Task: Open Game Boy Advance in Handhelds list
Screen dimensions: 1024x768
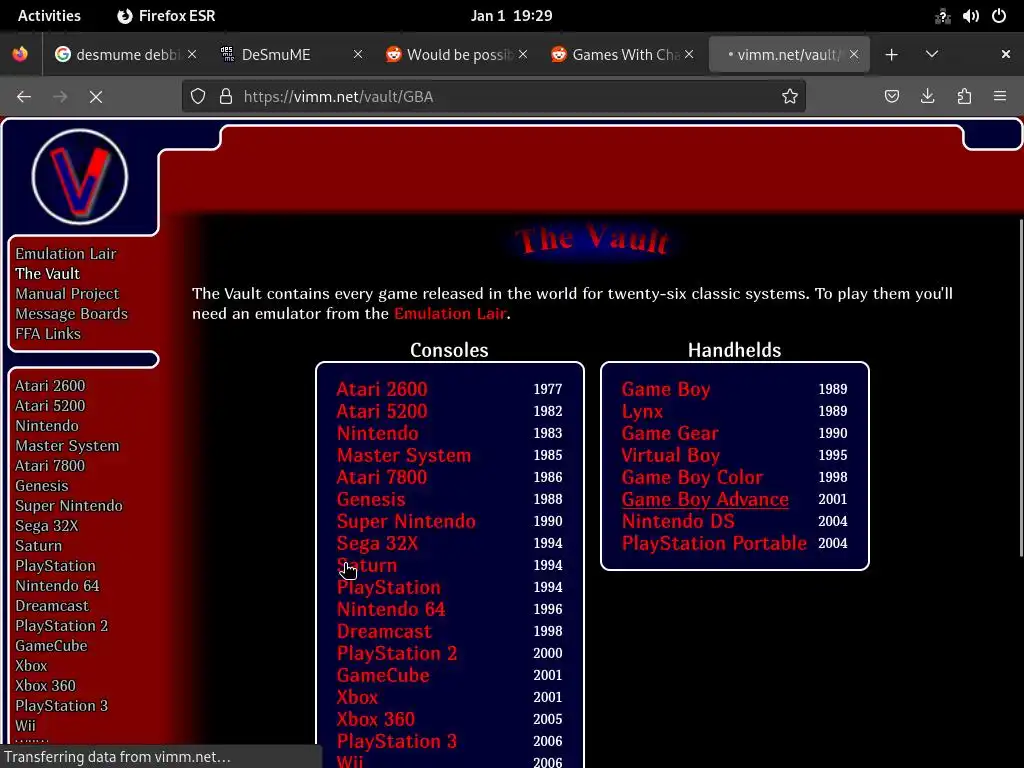Action: coord(705,500)
